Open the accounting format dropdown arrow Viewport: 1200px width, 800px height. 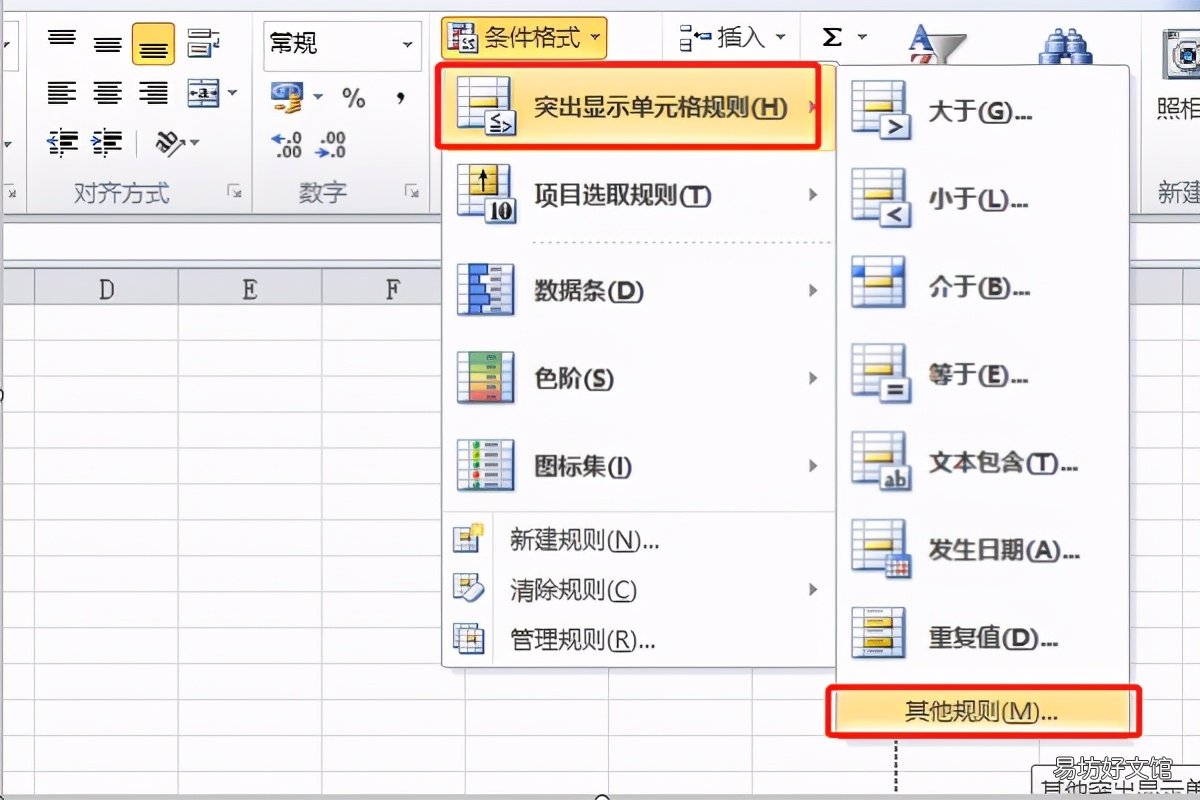tap(318, 97)
